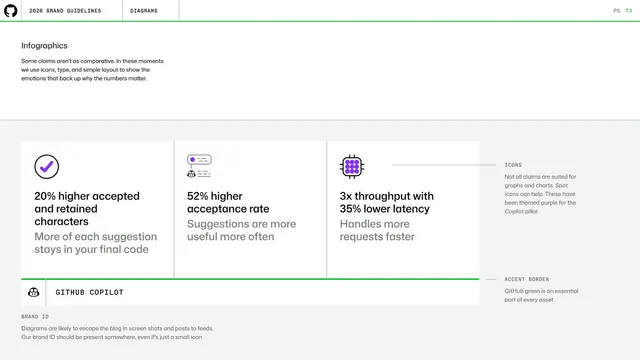Click 'Handles more requests faster' text
Screen dimensions: 640x360
(377, 230)
